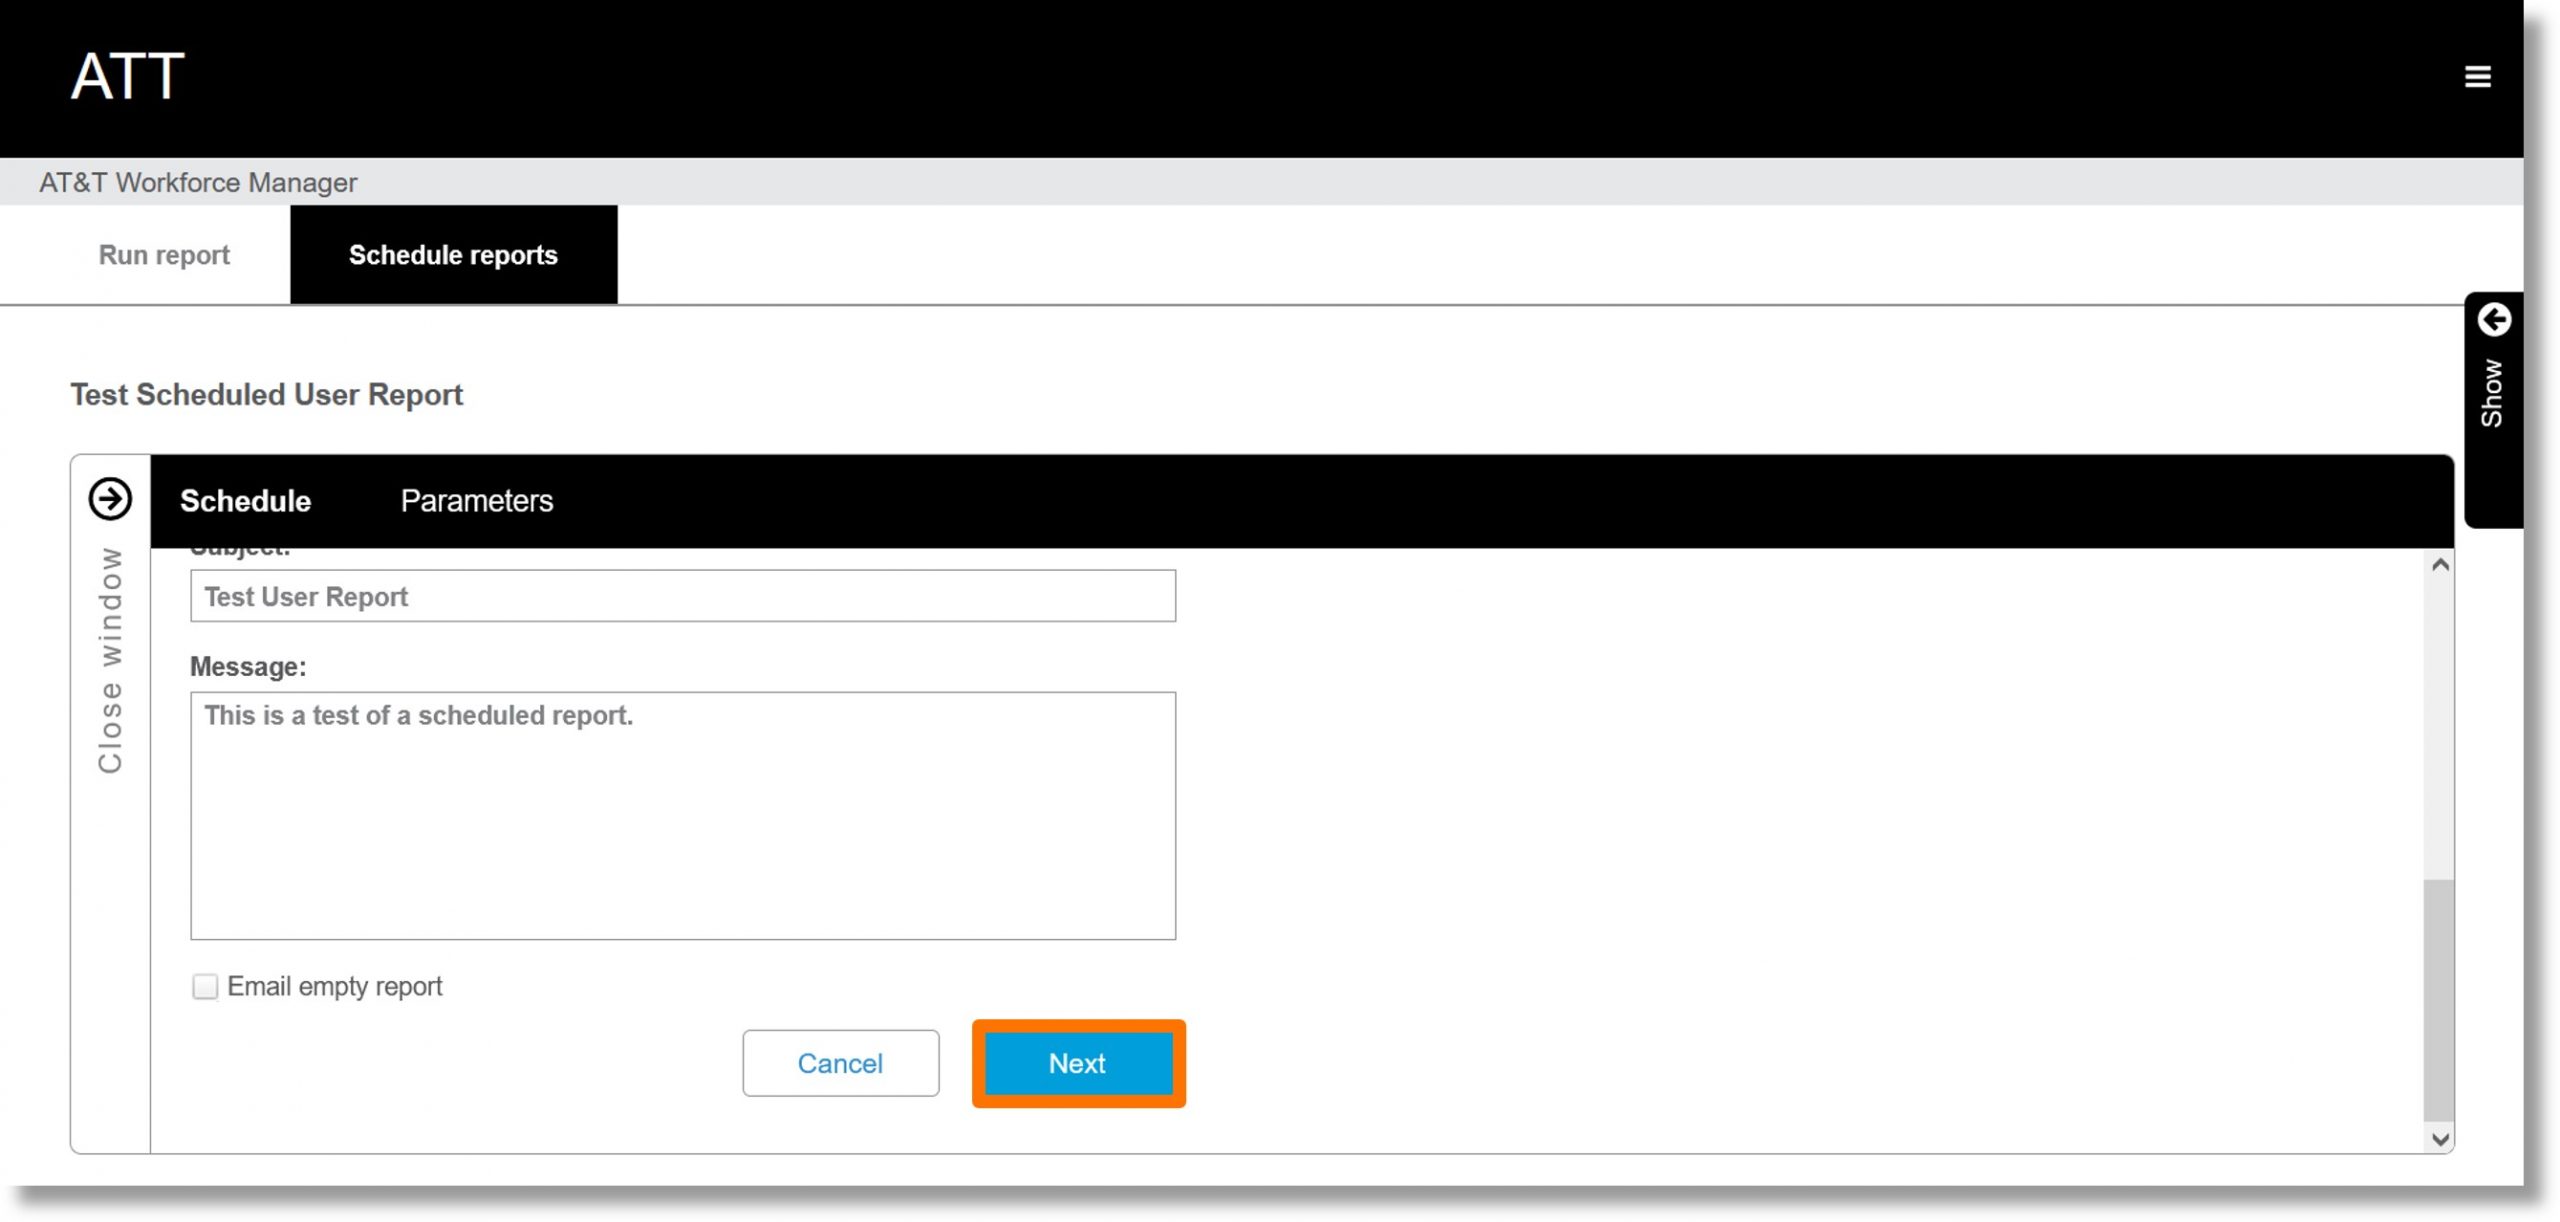Click the circular arrow navigation icon

coord(109,500)
